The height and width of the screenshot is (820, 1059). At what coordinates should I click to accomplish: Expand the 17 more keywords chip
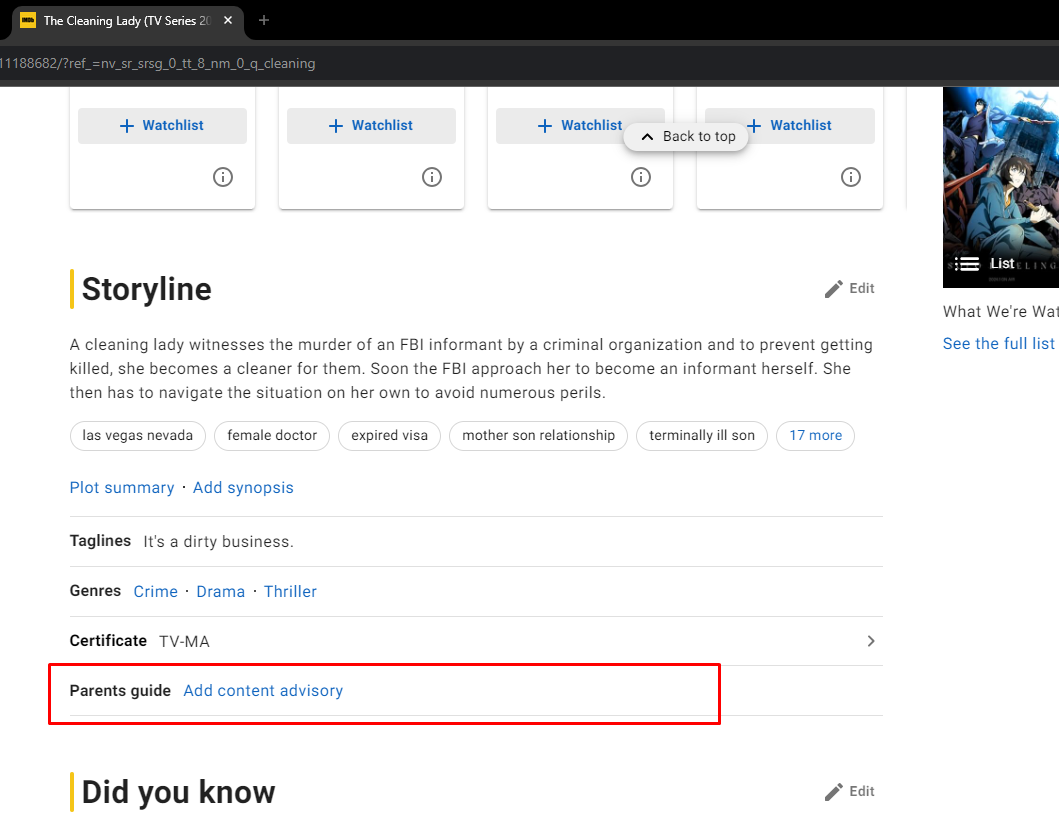point(815,436)
